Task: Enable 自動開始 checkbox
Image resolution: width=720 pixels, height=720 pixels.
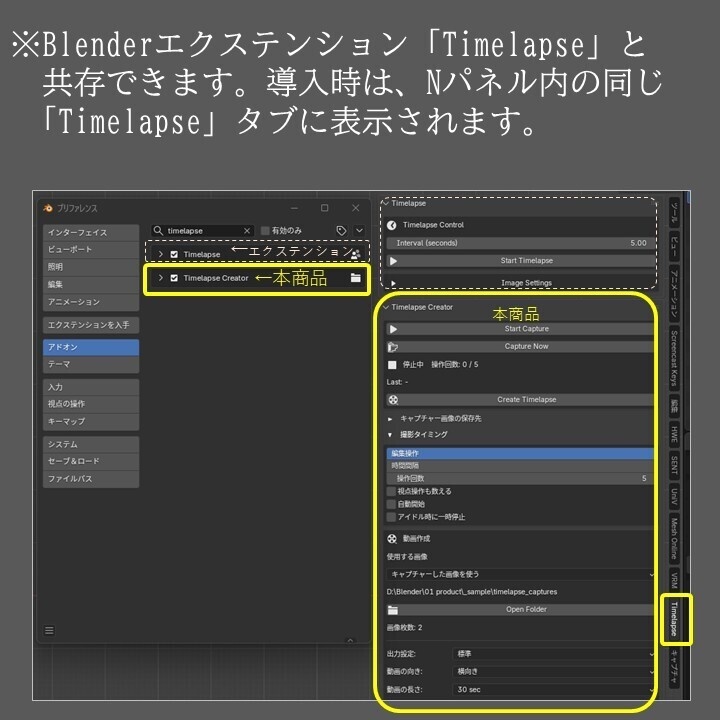Action: [391, 504]
